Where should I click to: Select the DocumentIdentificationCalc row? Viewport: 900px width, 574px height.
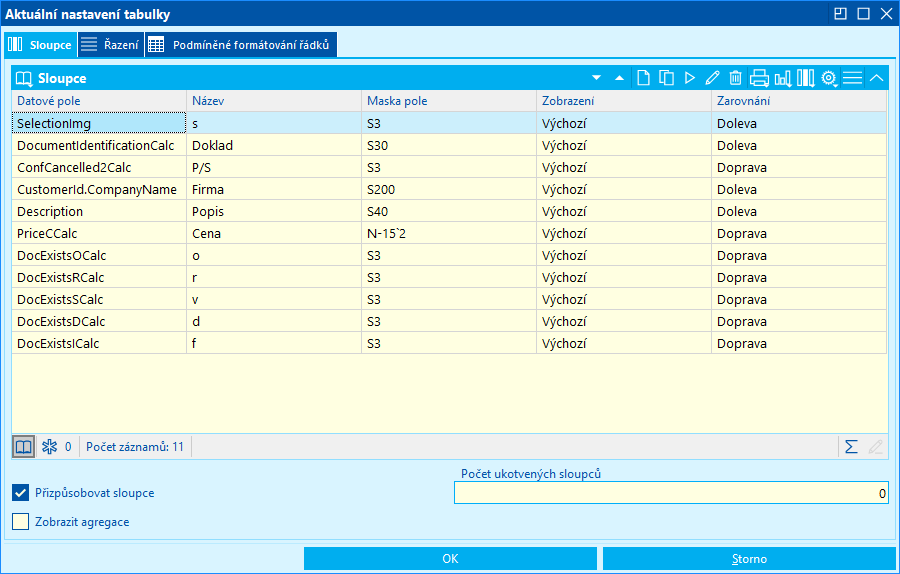[x=449, y=145]
